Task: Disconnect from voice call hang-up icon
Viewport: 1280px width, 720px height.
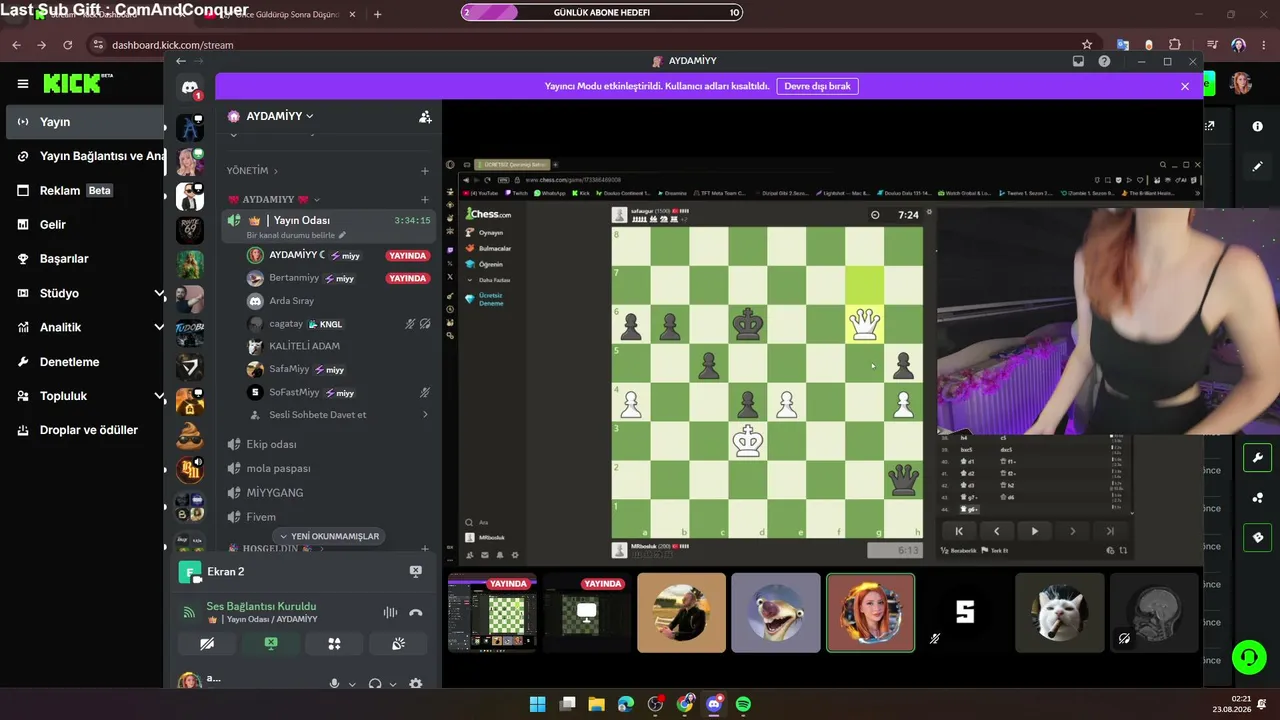Action: pos(416,612)
